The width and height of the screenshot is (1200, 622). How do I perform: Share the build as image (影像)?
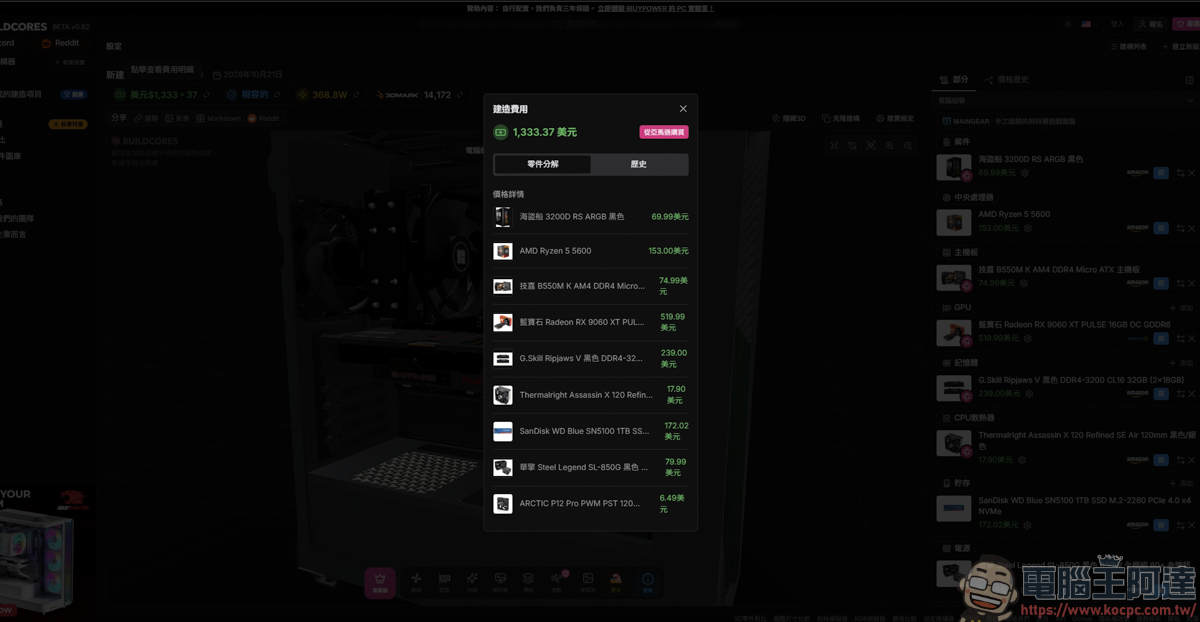pos(178,118)
